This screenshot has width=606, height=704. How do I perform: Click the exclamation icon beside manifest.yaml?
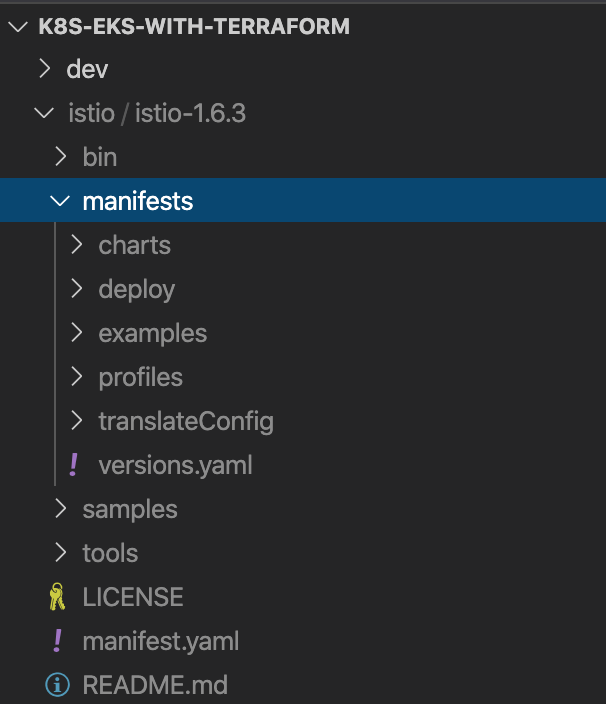click(x=56, y=641)
